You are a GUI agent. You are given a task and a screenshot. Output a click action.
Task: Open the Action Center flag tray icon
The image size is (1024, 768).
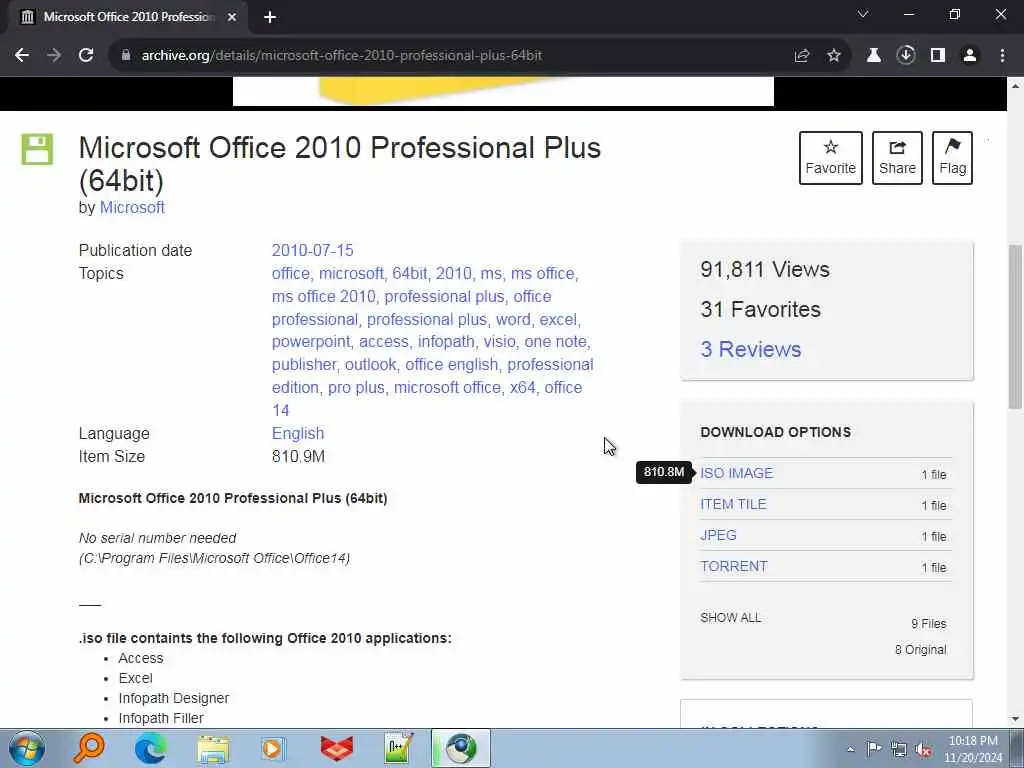[873, 748]
